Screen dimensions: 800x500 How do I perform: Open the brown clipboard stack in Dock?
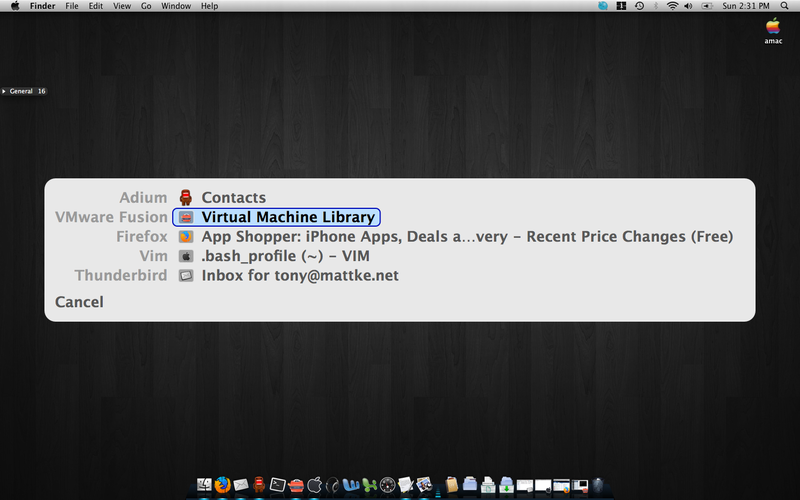[452, 485]
